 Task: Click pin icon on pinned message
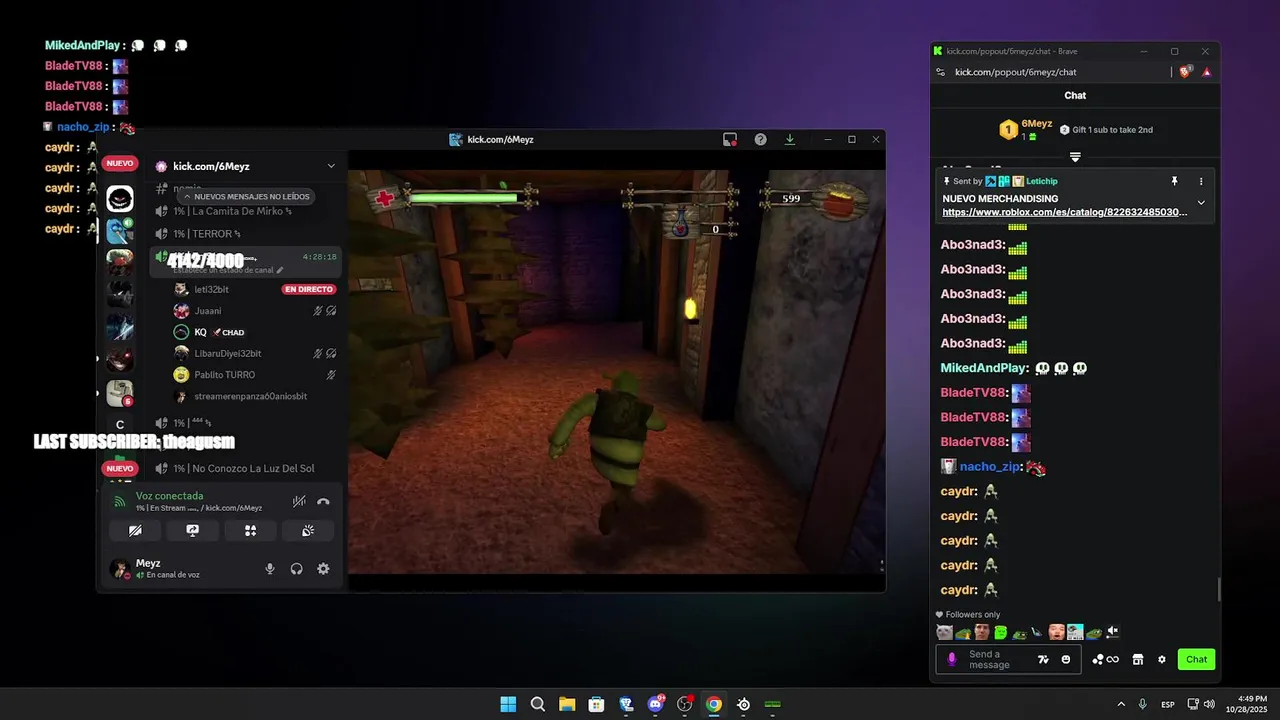pyautogui.click(x=1175, y=181)
